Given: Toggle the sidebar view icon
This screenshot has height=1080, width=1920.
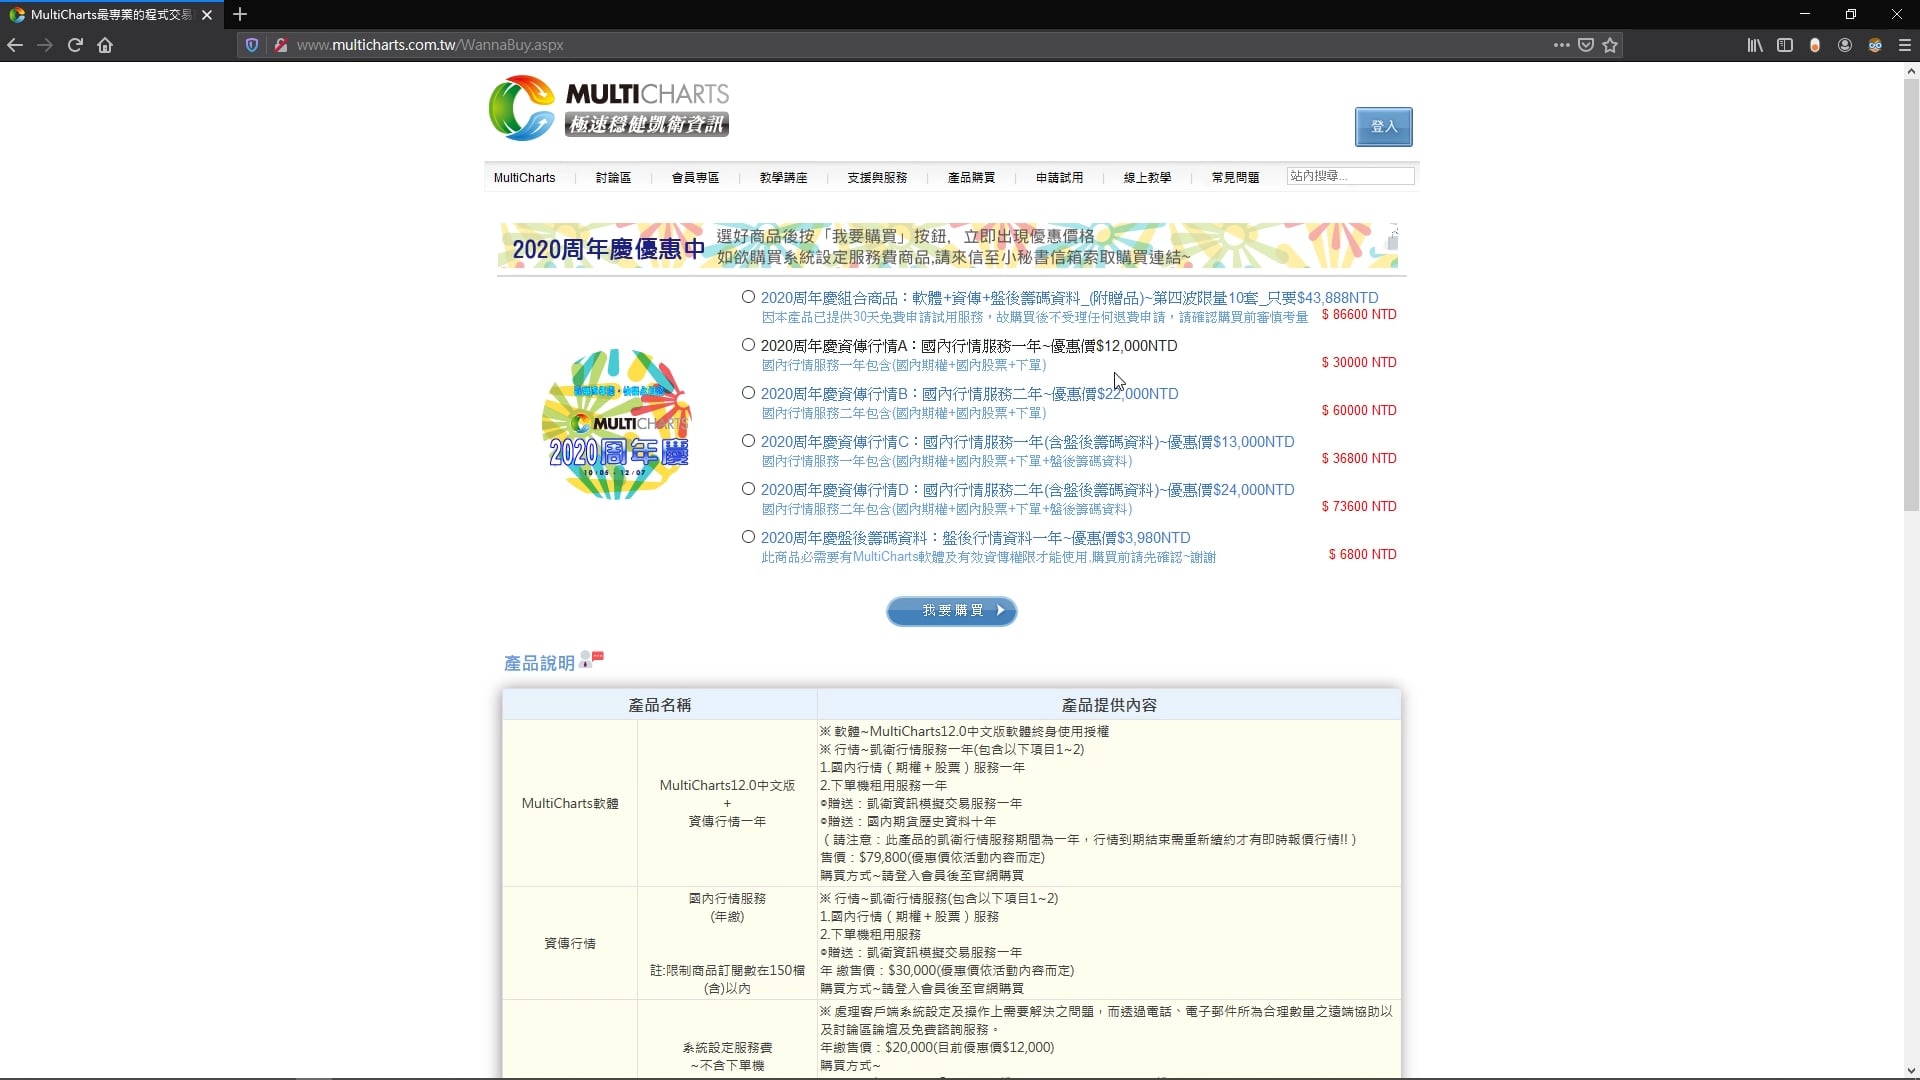Looking at the screenshot, I should click(x=1785, y=45).
